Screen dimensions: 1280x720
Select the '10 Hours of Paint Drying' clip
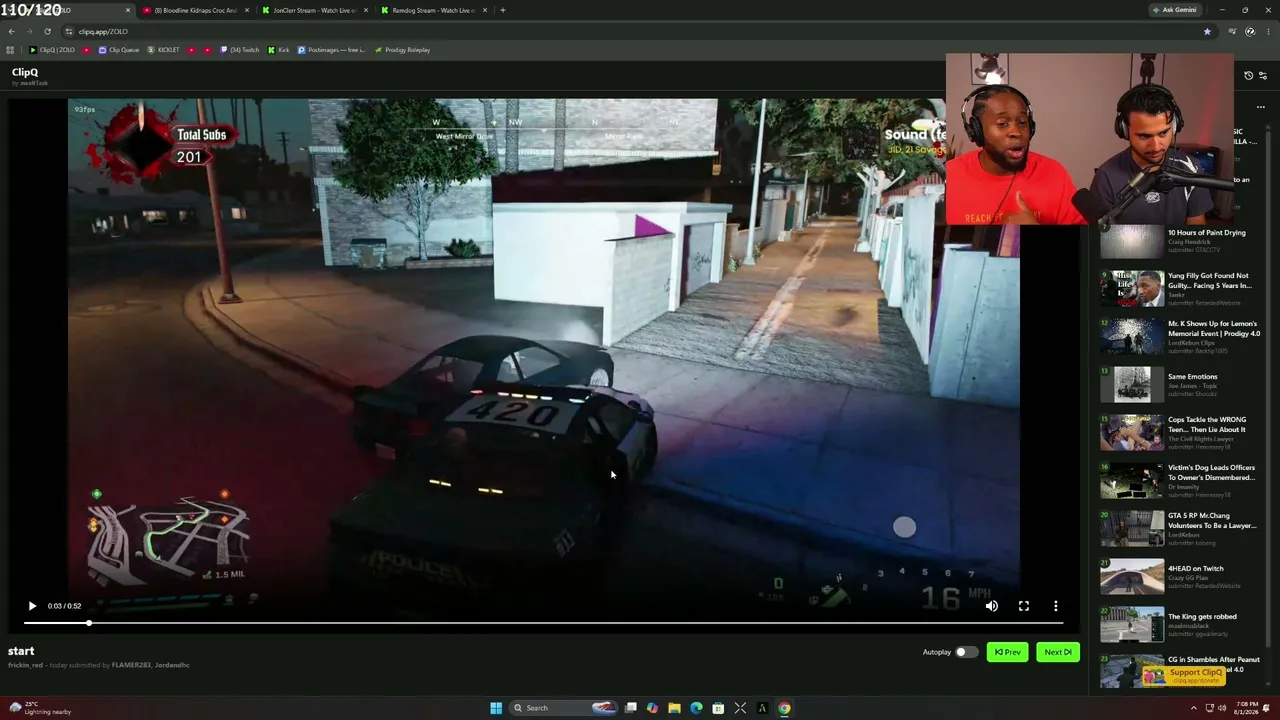tap(1181, 241)
